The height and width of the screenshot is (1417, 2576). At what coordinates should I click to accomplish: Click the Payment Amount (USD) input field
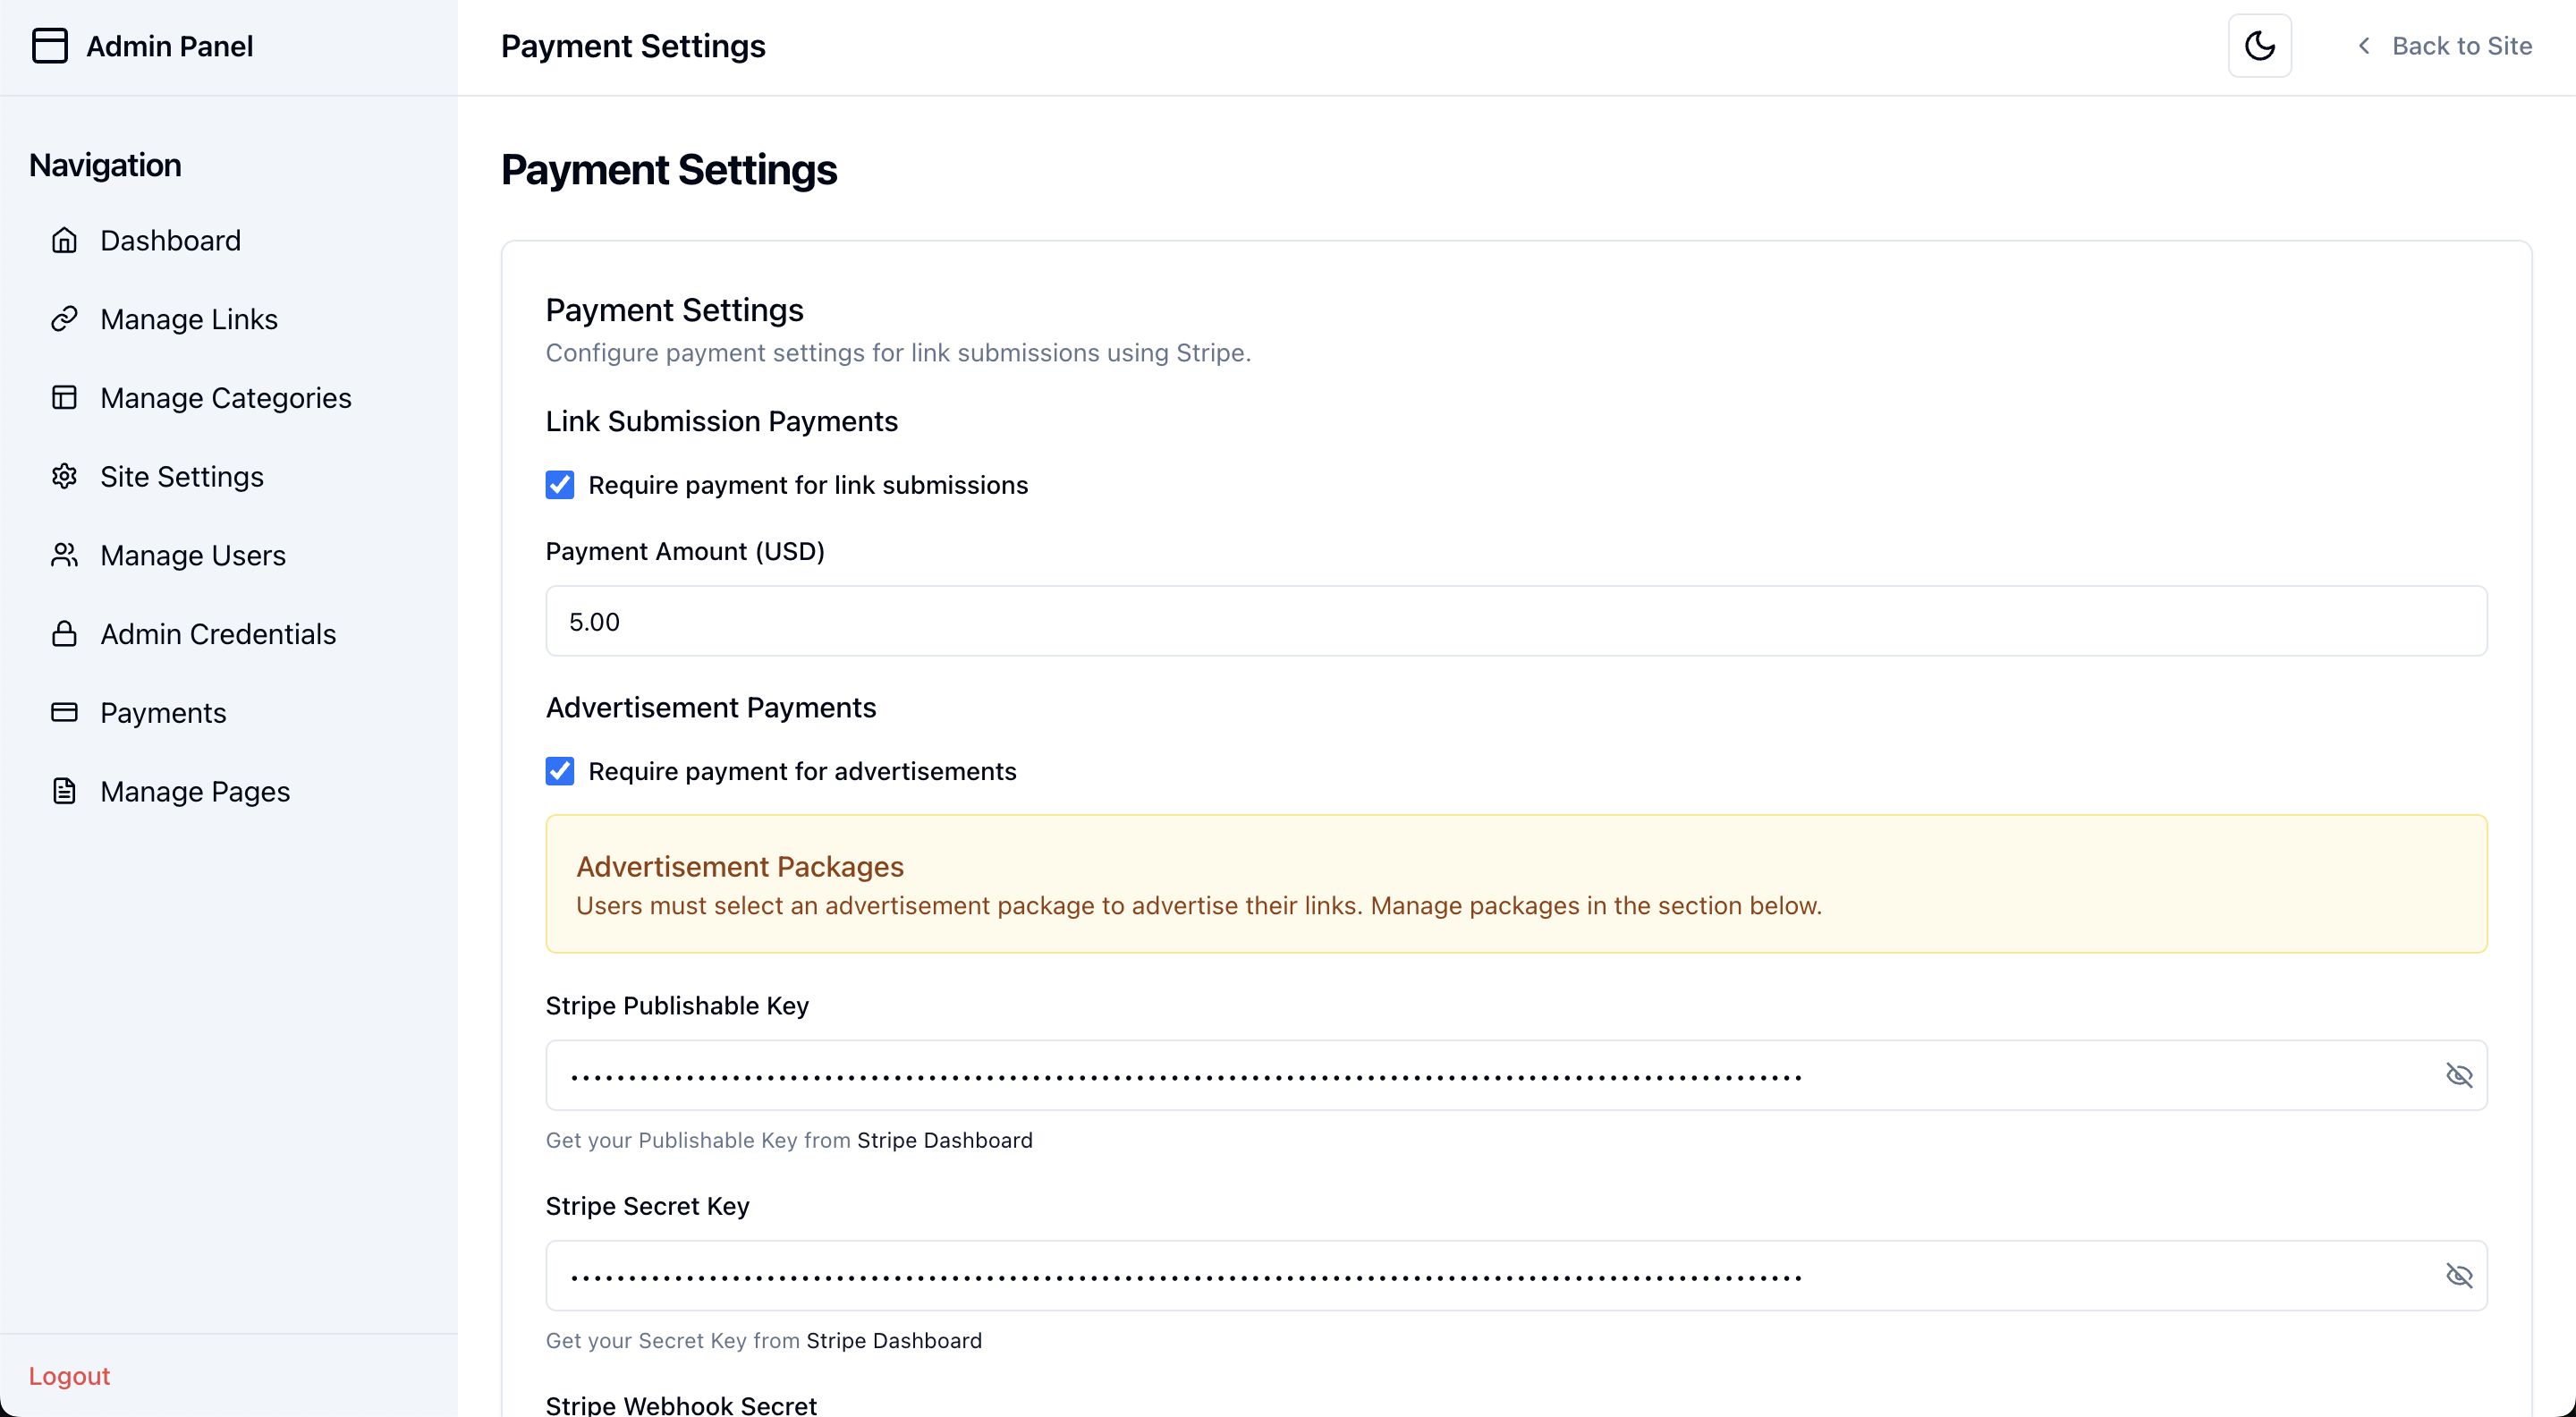pos(1516,621)
